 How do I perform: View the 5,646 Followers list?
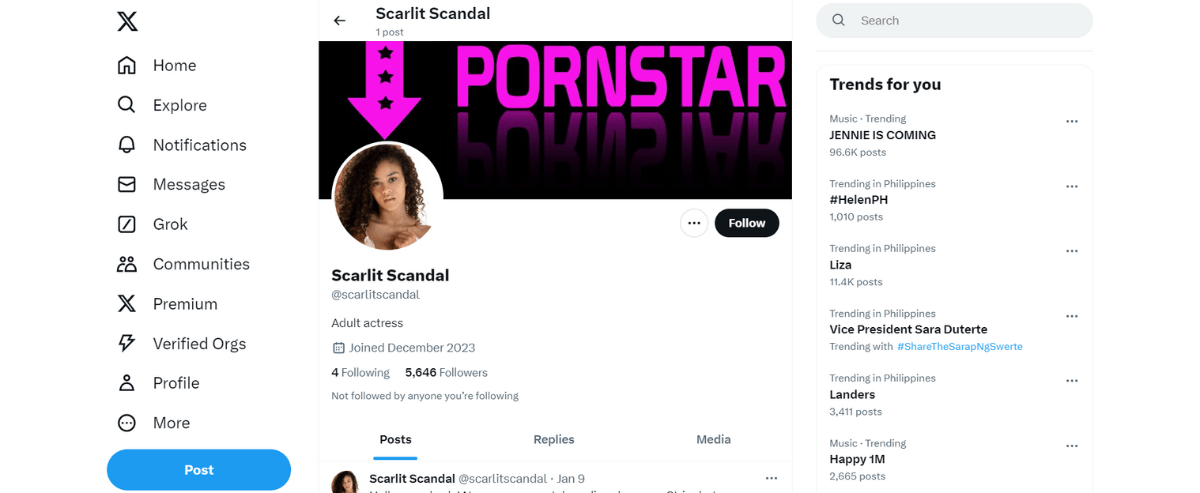[x=446, y=372]
